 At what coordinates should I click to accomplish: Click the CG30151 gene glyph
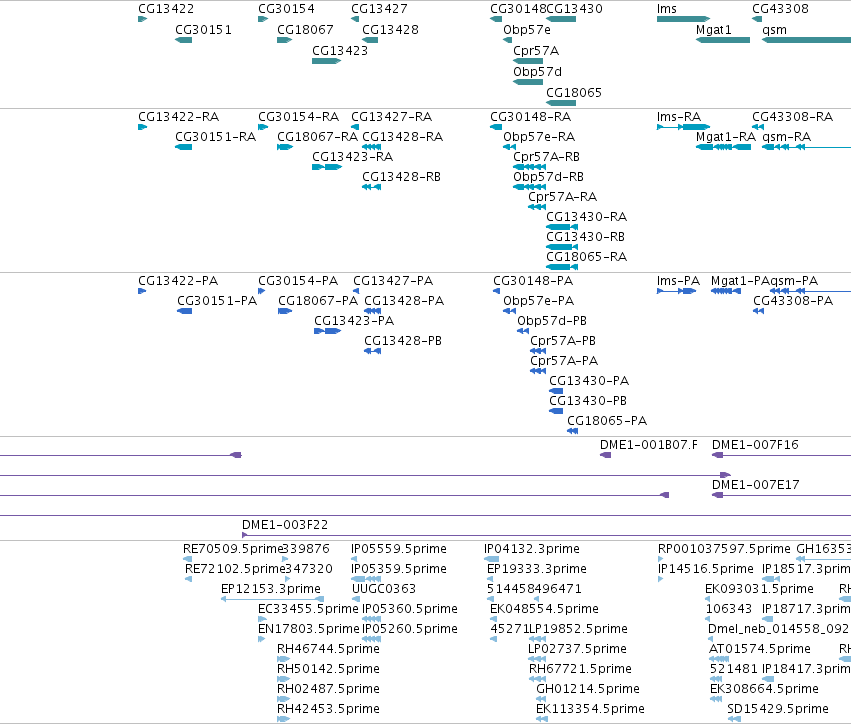183,40
